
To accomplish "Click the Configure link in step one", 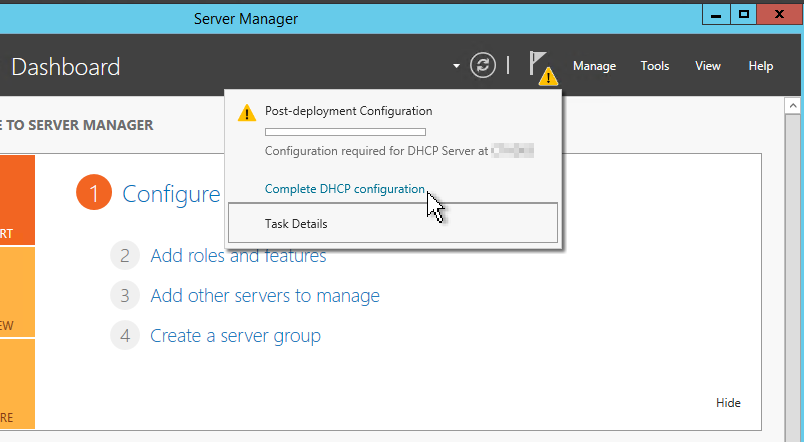I will [171, 194].
